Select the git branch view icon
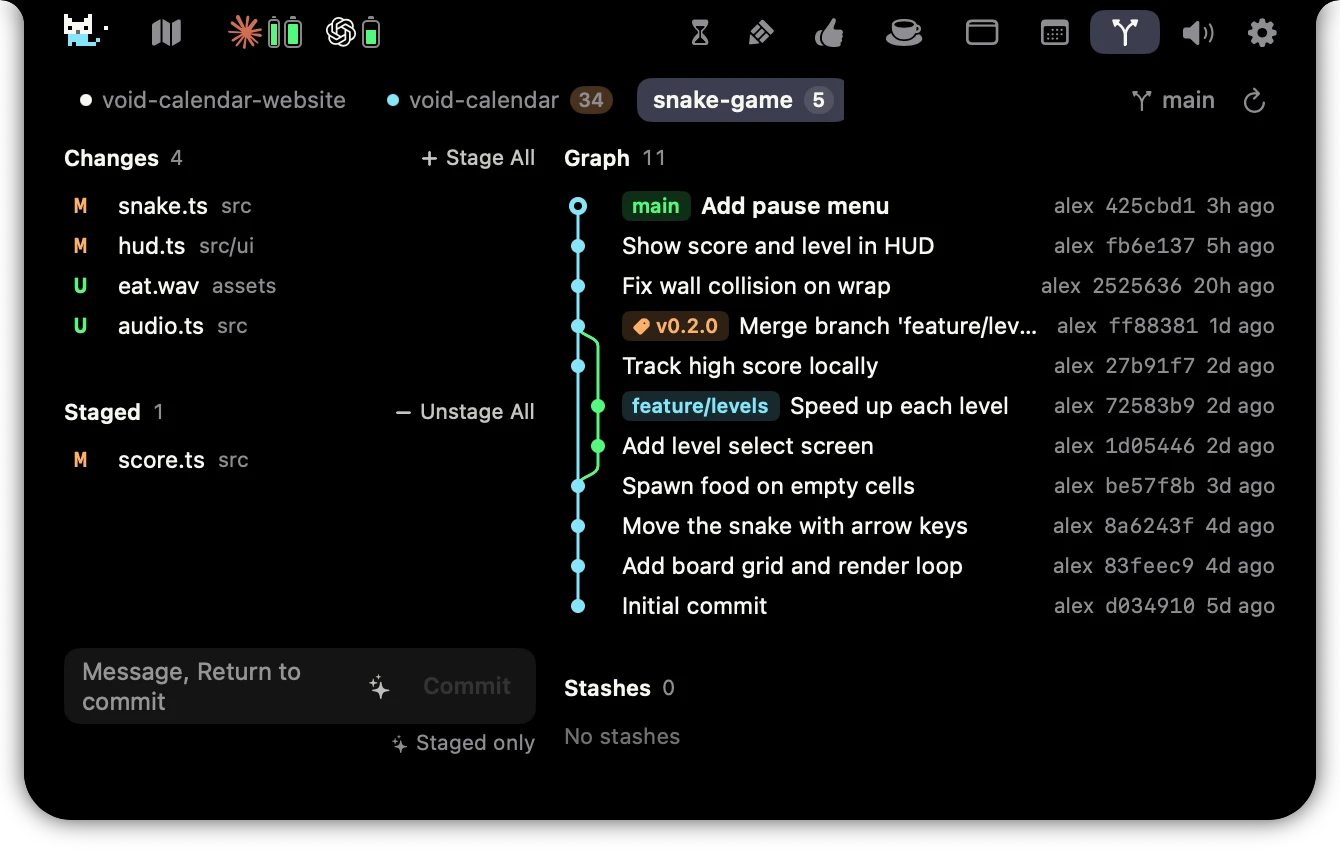1340x858 pixels. click(1125, 32)
